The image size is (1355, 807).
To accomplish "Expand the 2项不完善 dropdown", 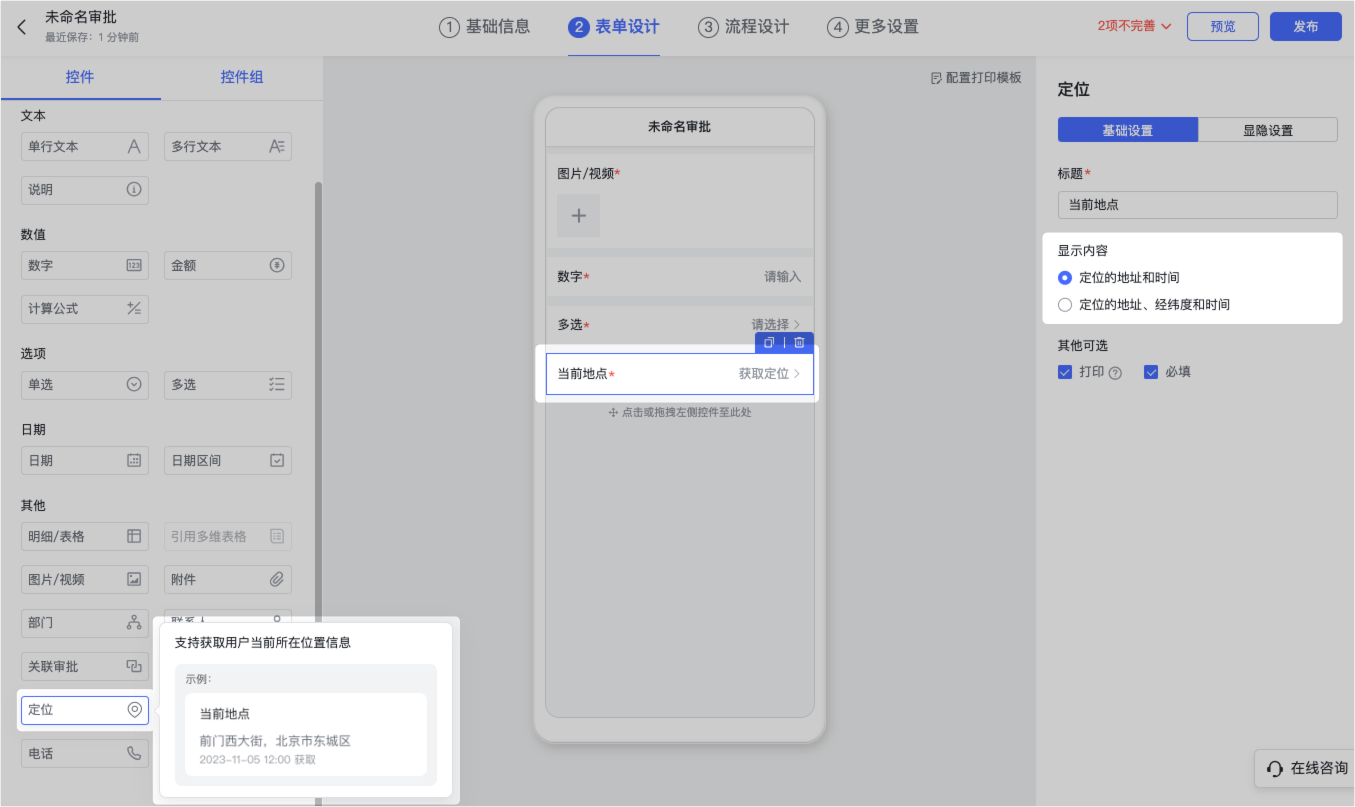I will tap(1134, 26).
